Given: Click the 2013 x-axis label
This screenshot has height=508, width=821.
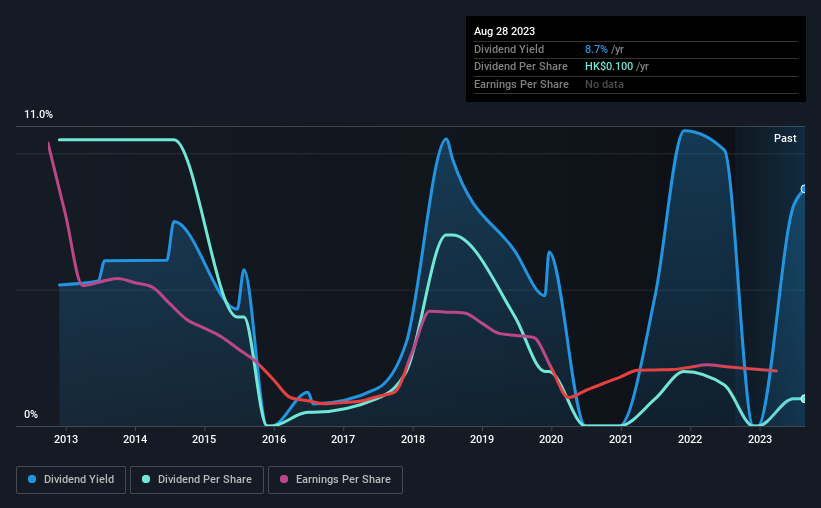Looking at the screenshot, I should point(66,439).
